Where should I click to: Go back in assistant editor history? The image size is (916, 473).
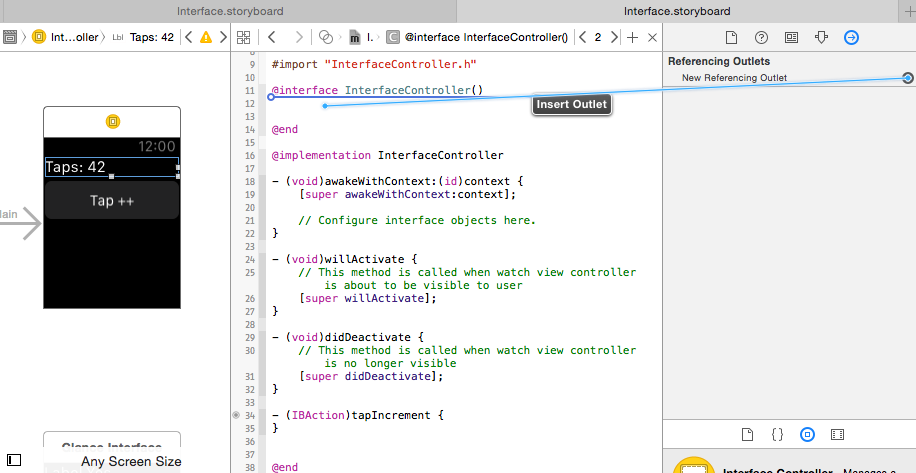click(x=272, y=37)
